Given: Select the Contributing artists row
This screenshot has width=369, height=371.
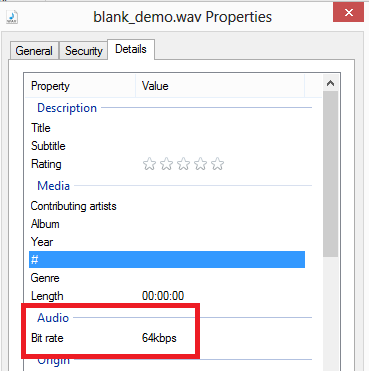Looking at the screenshot, I should [167, 206].
